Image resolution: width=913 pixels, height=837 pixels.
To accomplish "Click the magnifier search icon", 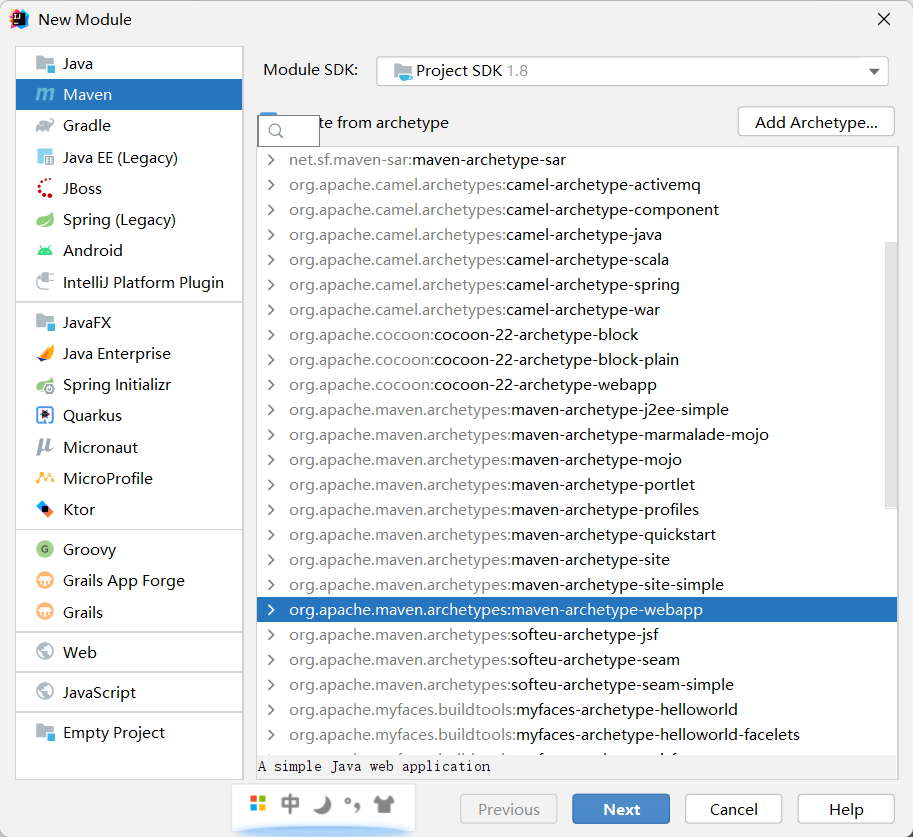I will click(276, 131).
